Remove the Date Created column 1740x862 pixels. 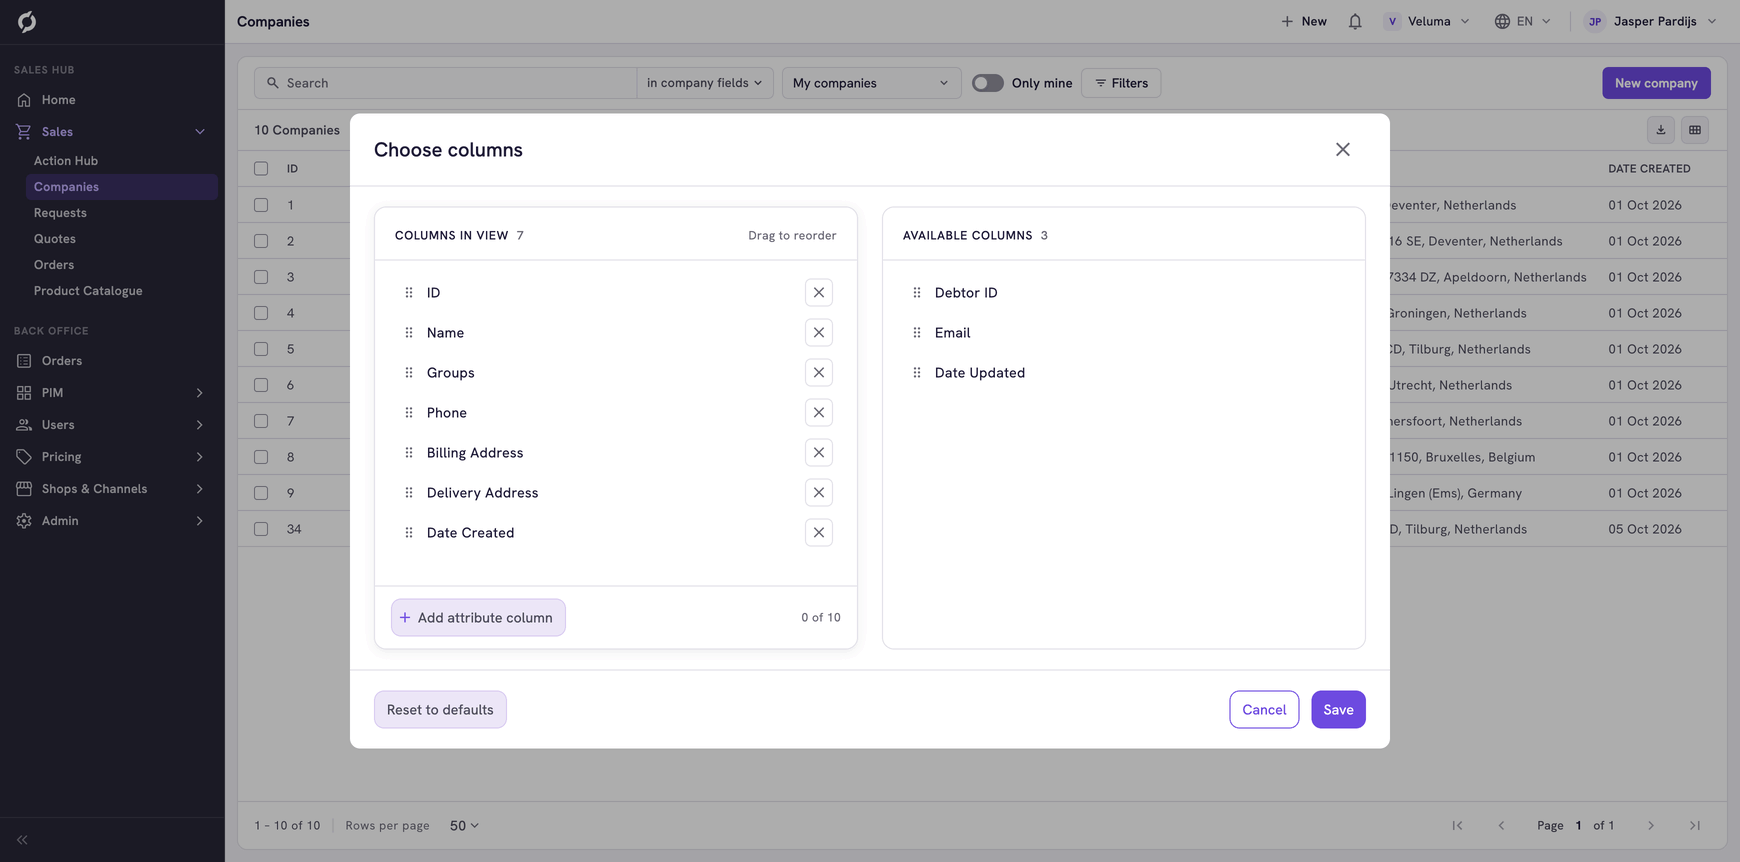pos(818,533)
